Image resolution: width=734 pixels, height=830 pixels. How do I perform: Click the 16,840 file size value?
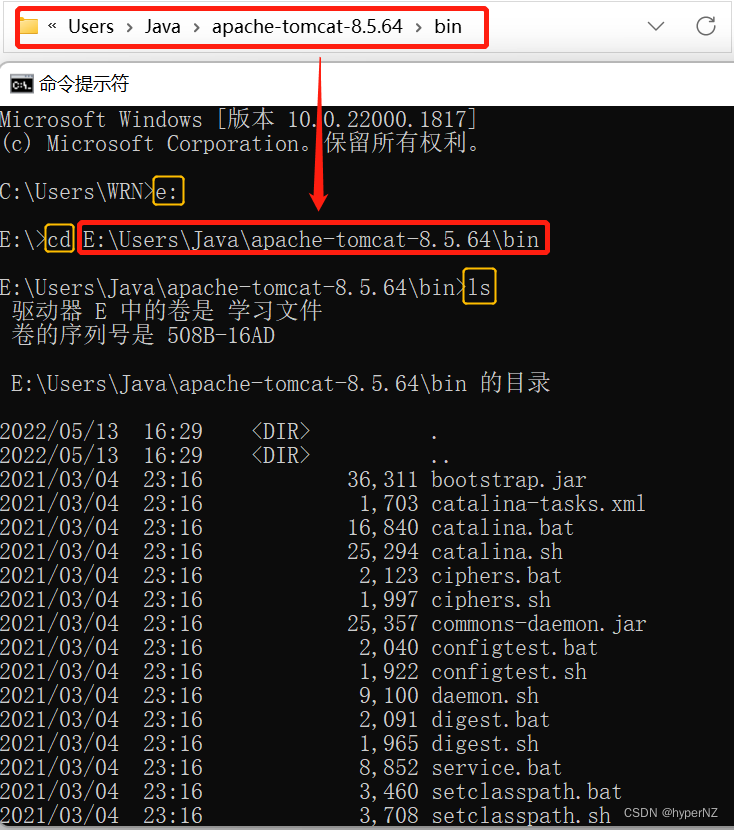[383, 527]
